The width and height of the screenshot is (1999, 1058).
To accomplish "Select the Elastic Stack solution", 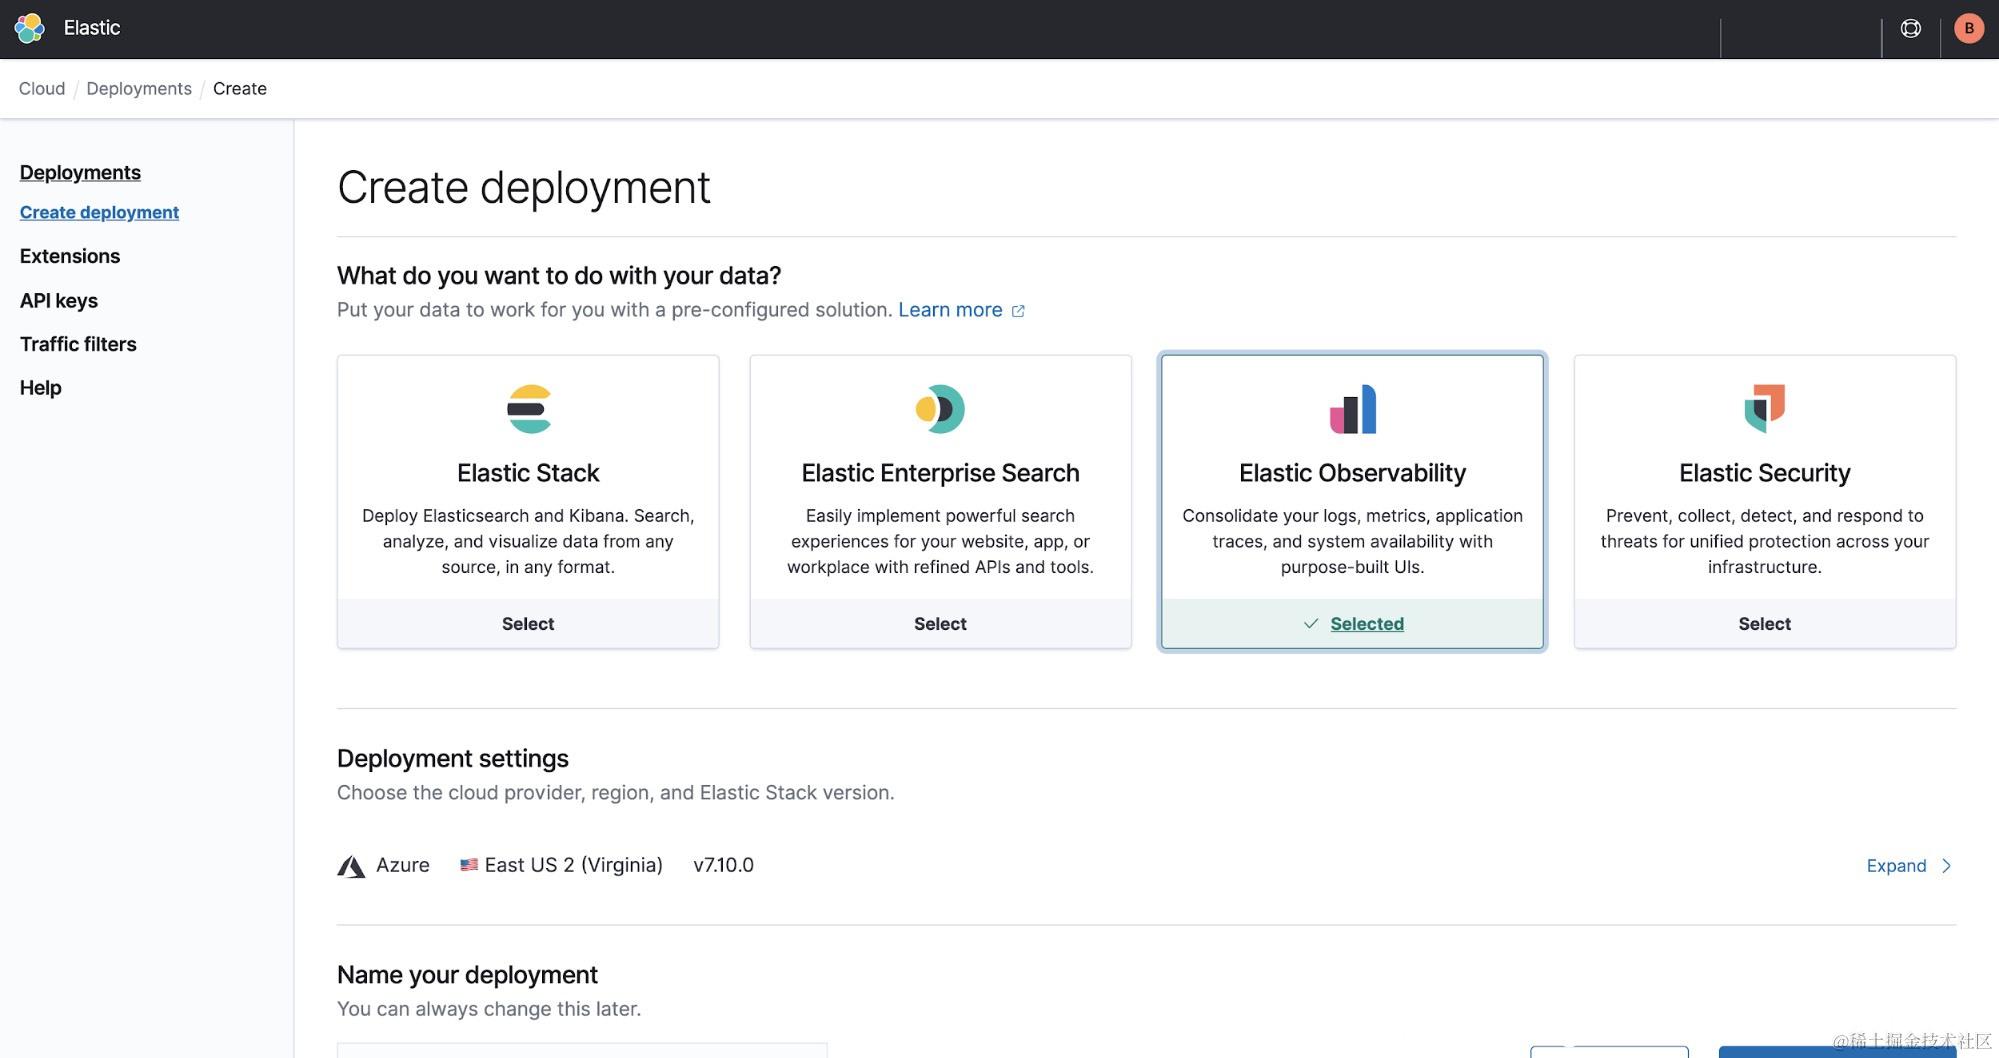I will (528, 624).
